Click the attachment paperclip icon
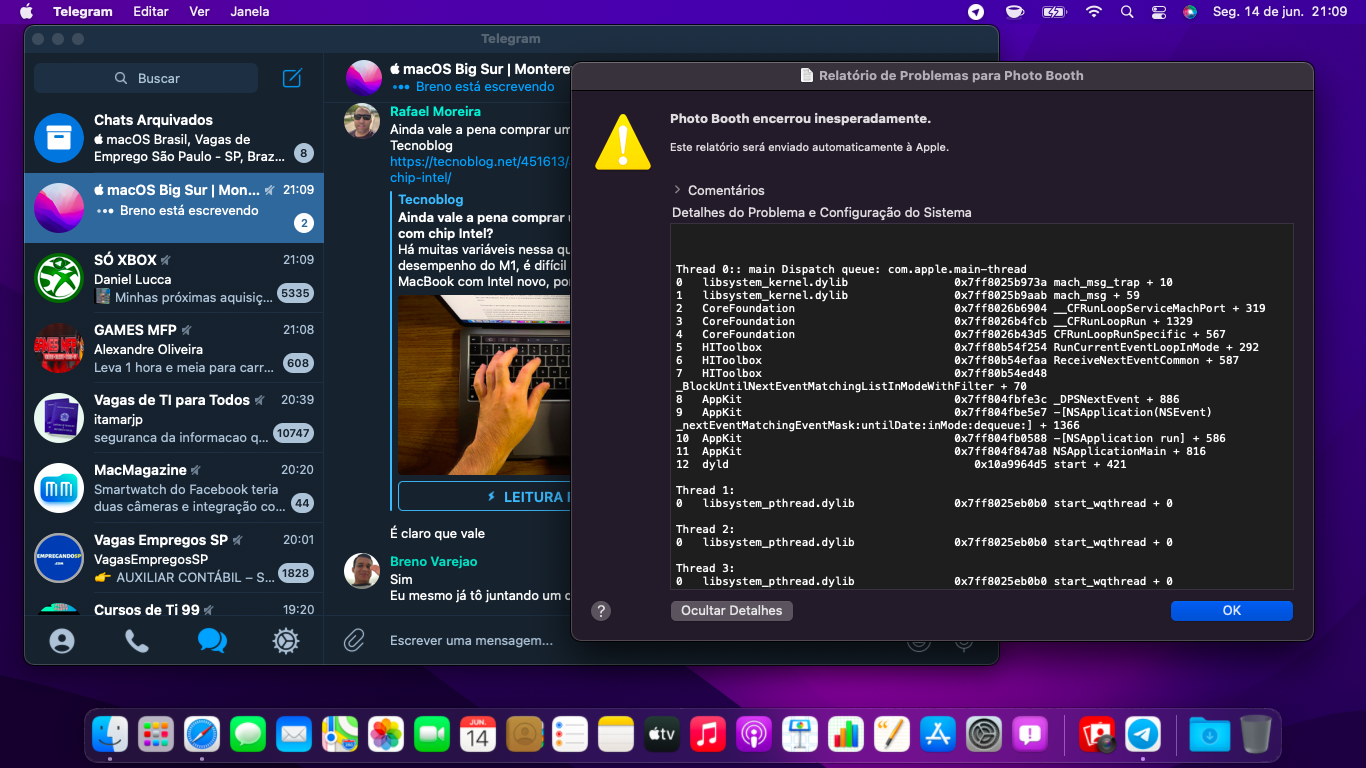The width and height of the screenshot is (1366, 768). [354, 640]
